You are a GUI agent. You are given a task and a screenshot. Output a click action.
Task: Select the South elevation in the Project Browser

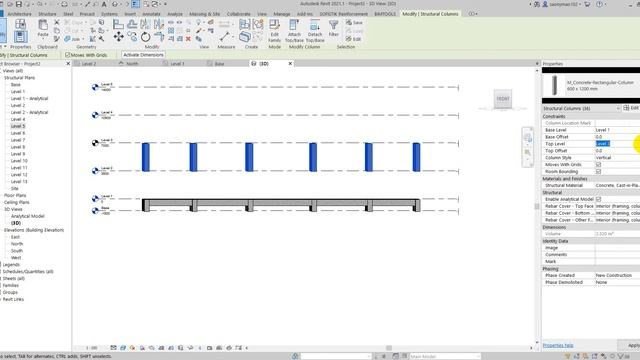coord(17,251)
